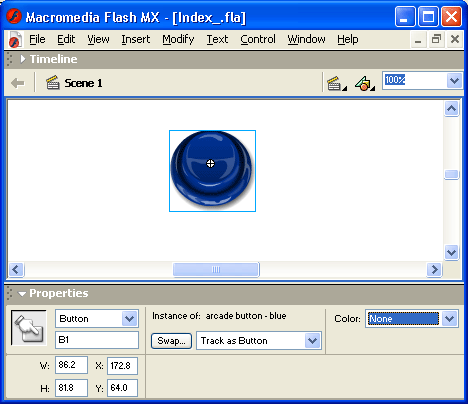468x404 pixels.
Task: Collapse the Properties panel
Action: 22,294
